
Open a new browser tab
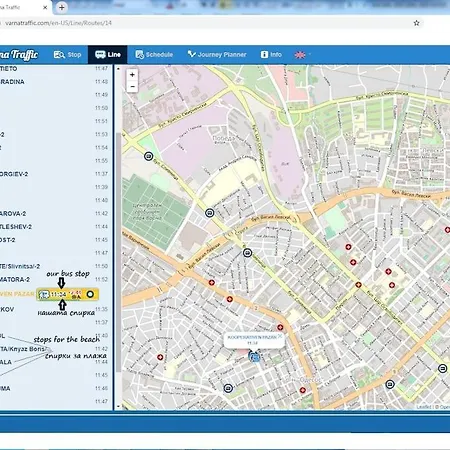click(x=62, y=7)
